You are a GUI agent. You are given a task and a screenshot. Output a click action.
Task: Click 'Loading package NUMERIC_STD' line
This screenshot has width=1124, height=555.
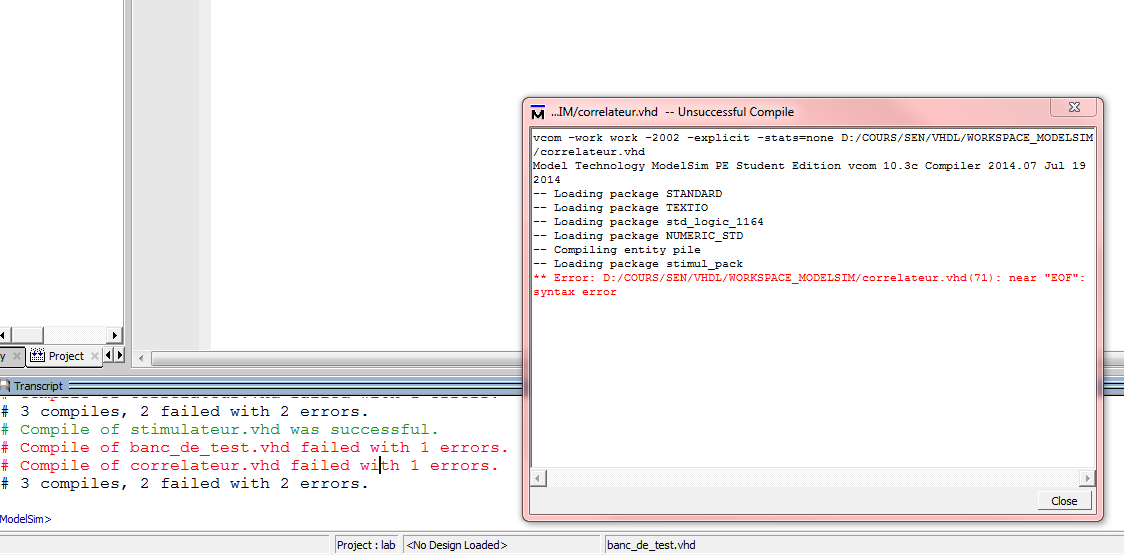pyautogui.click(x=638, y=235)
